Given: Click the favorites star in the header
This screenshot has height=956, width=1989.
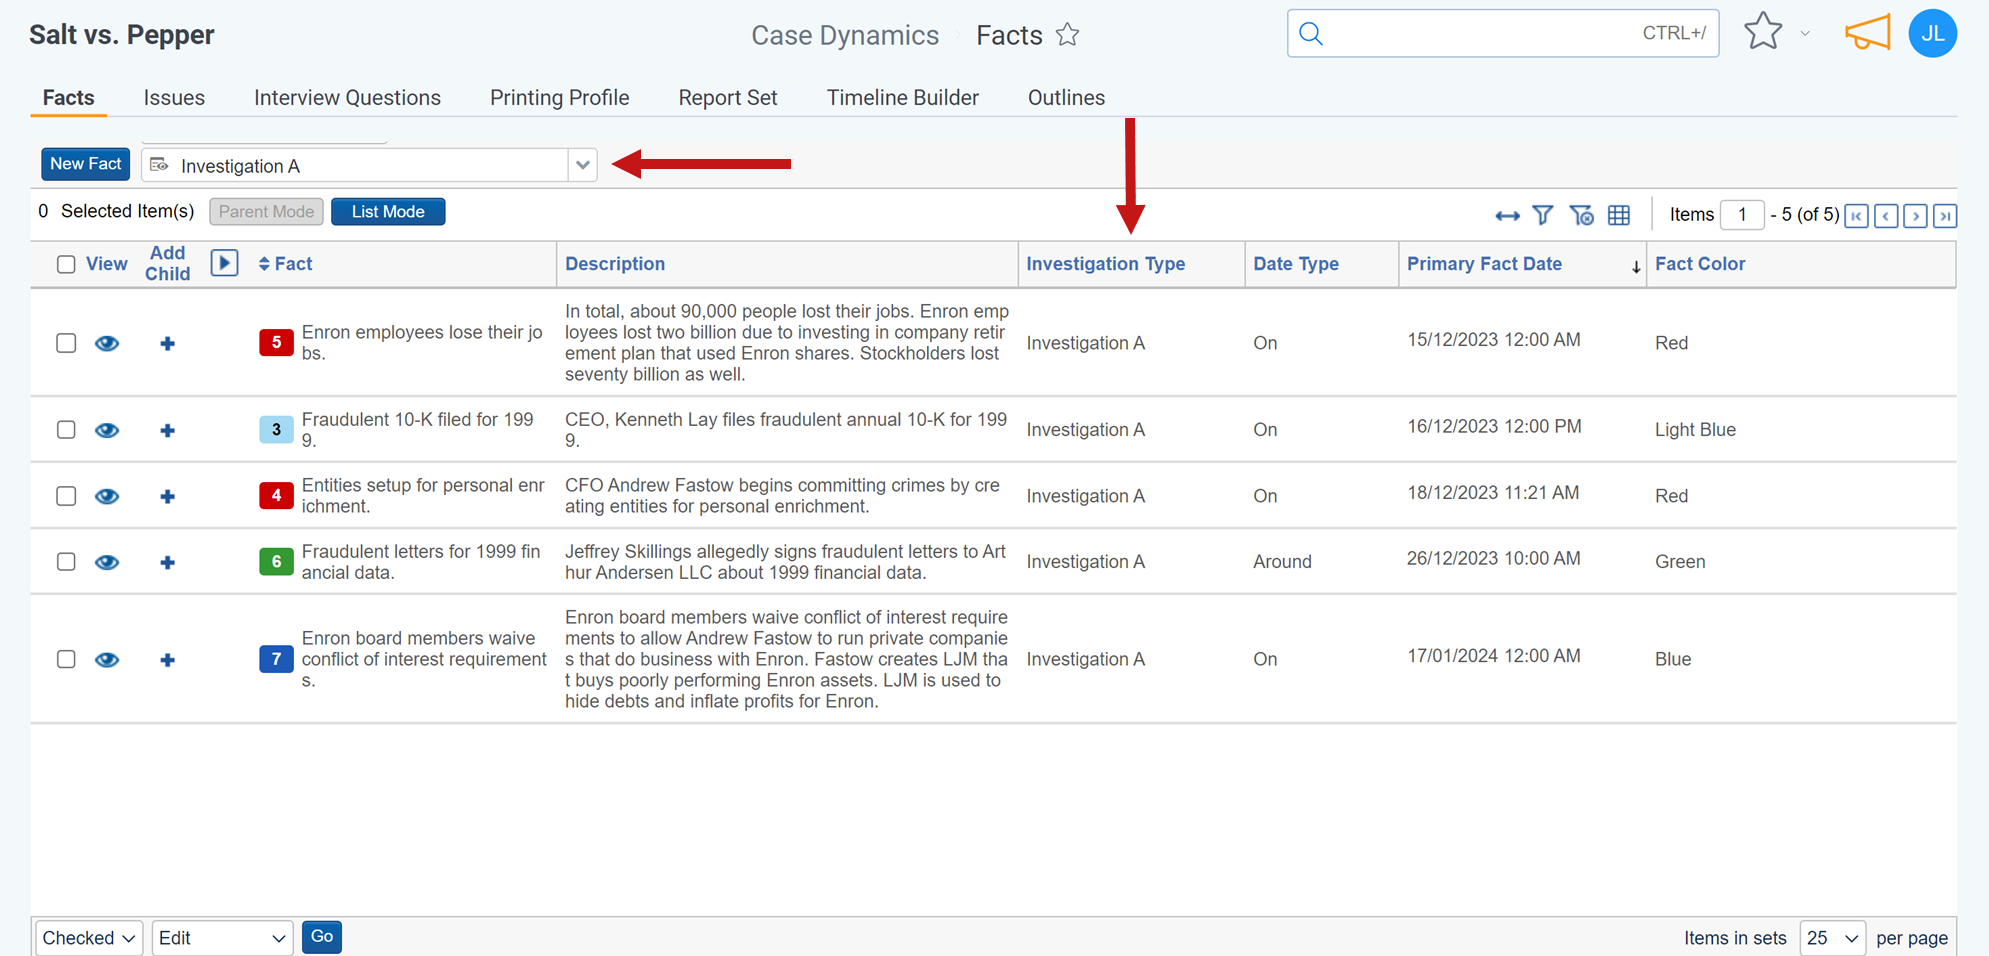Looking at the screenshot, I should (x=1763, y=32).
